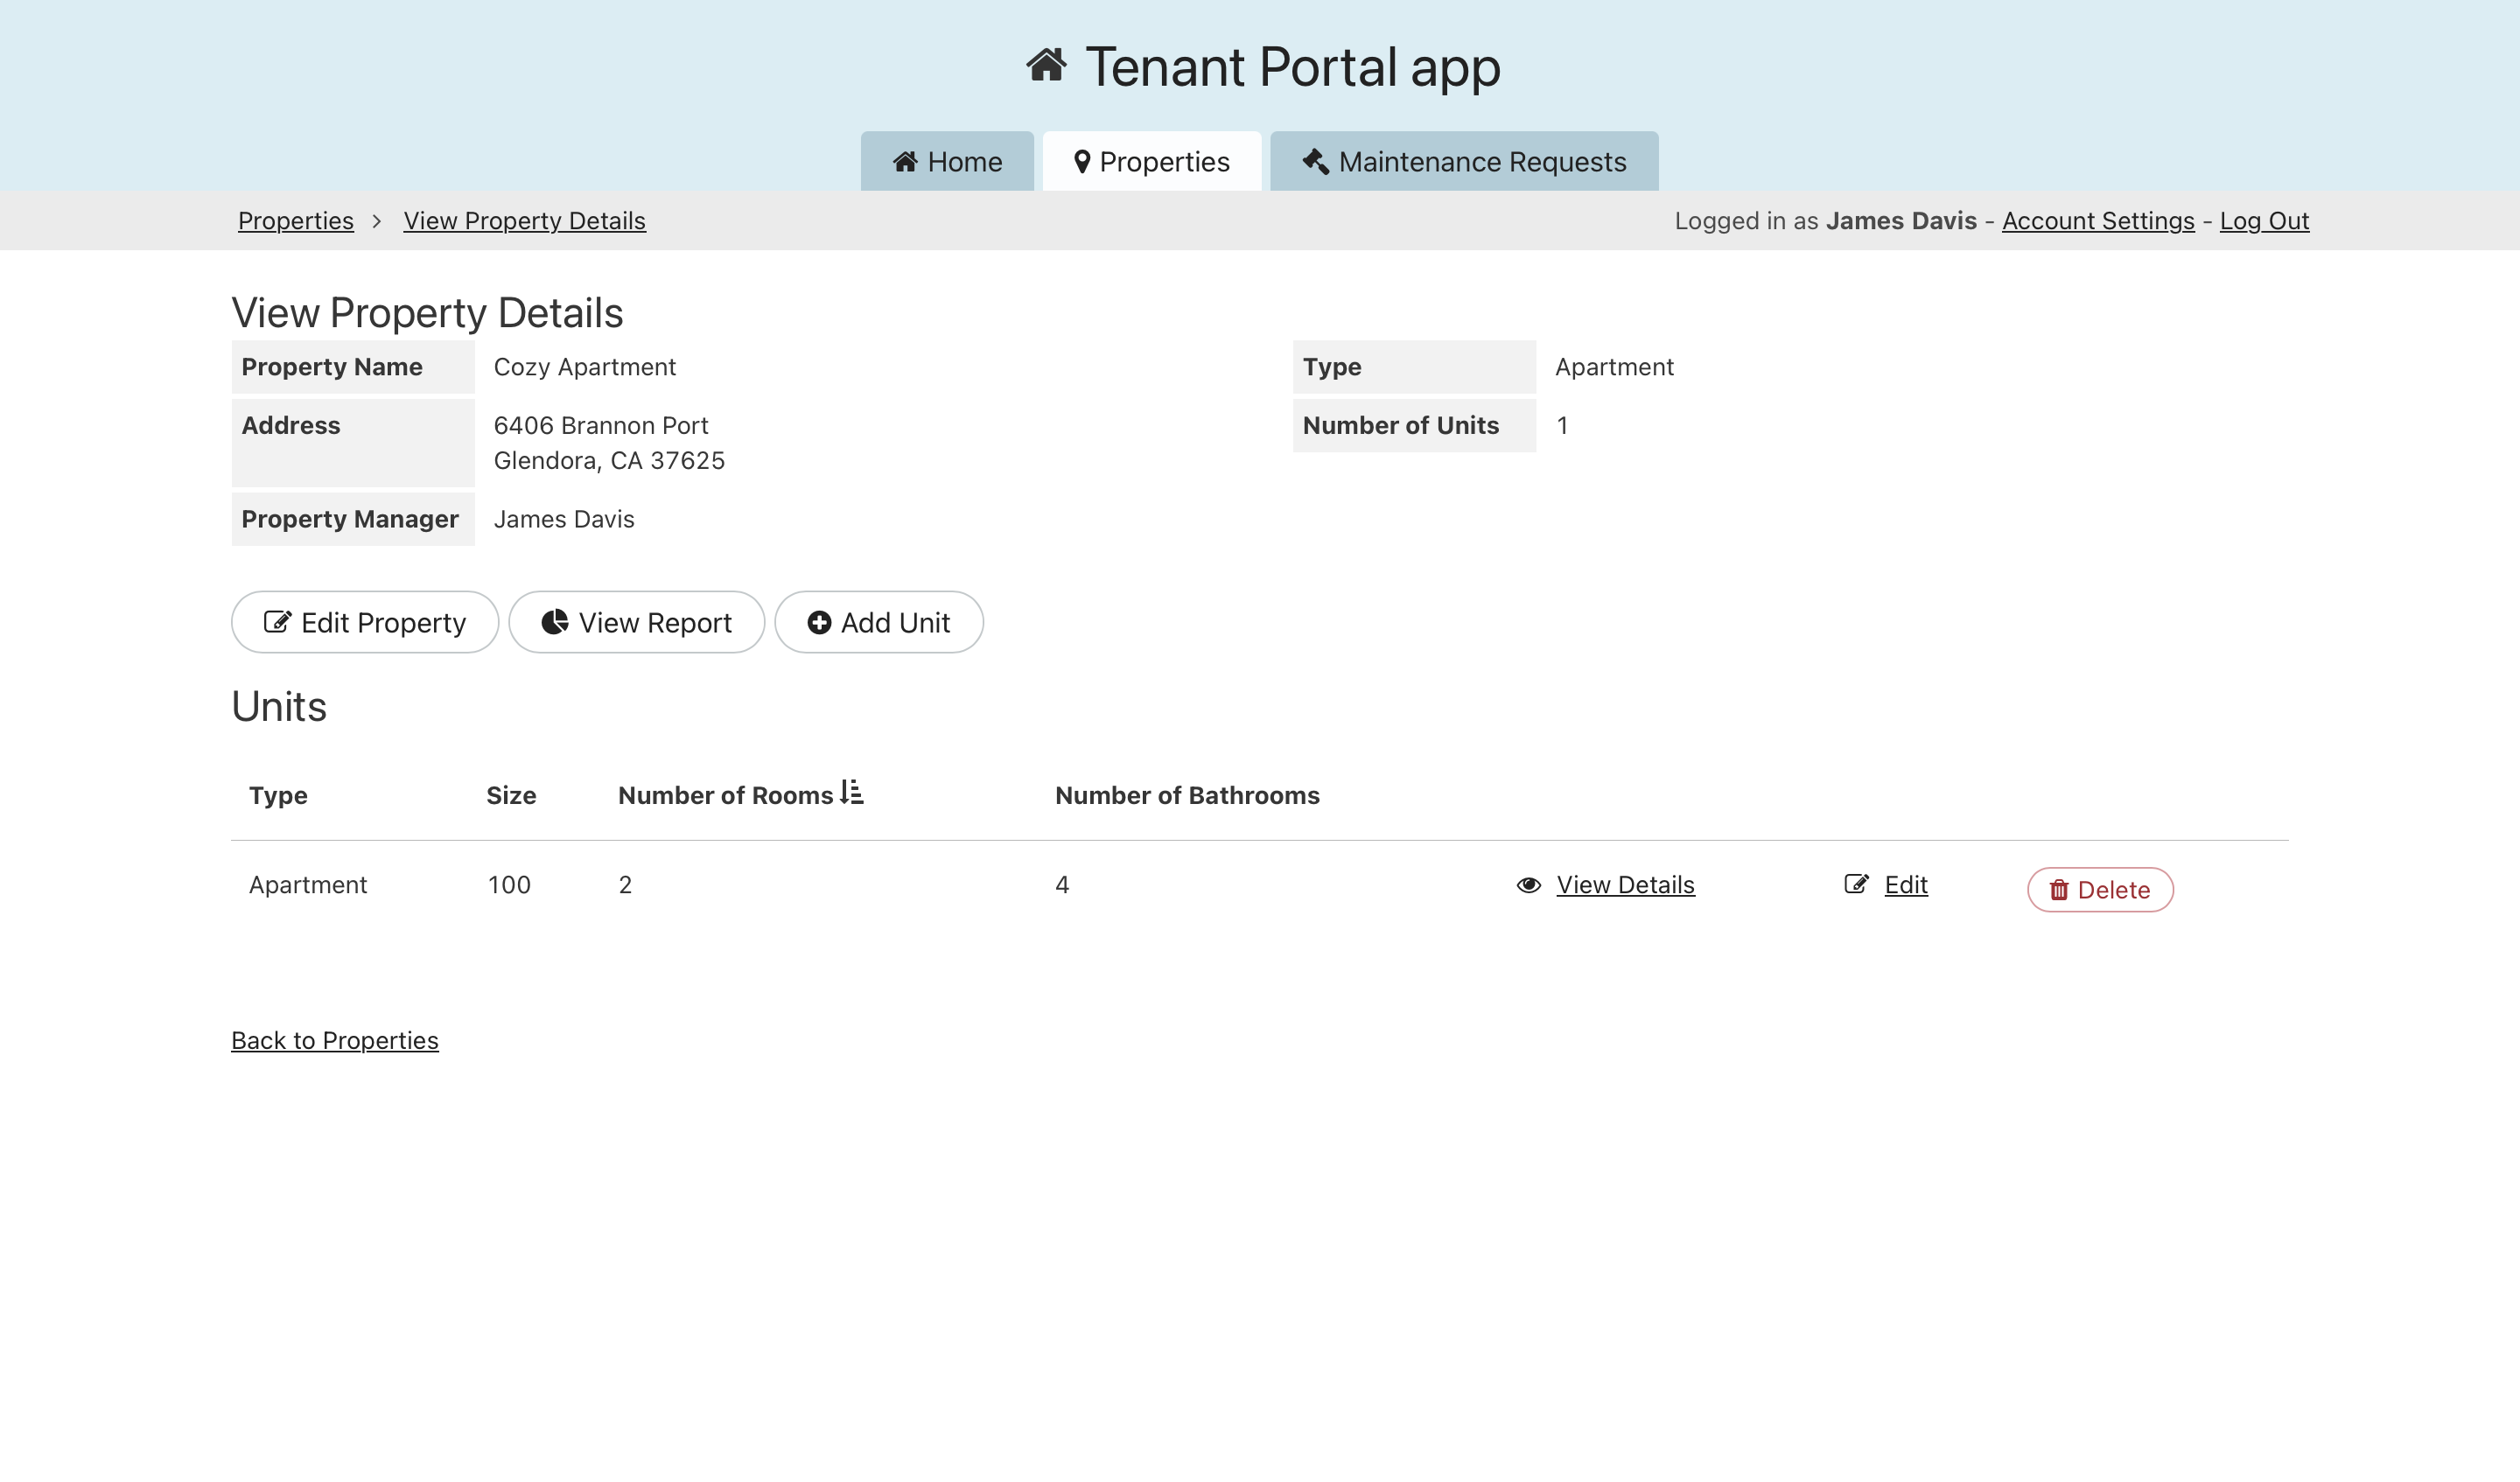The image size is (2520, 1482).
Task: Click the pie chart icon on View Report
Action: click(x=555, y=622)
